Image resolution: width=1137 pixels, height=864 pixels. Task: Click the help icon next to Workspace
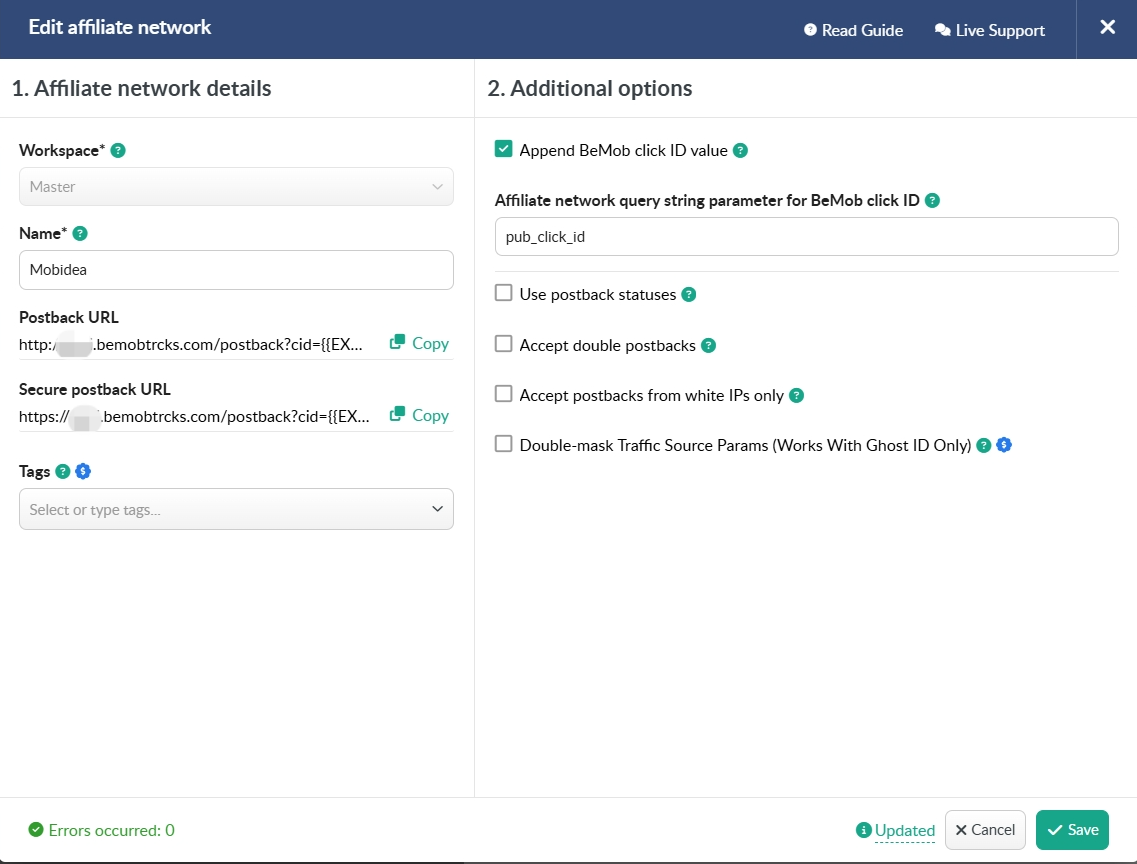(118, 151)
